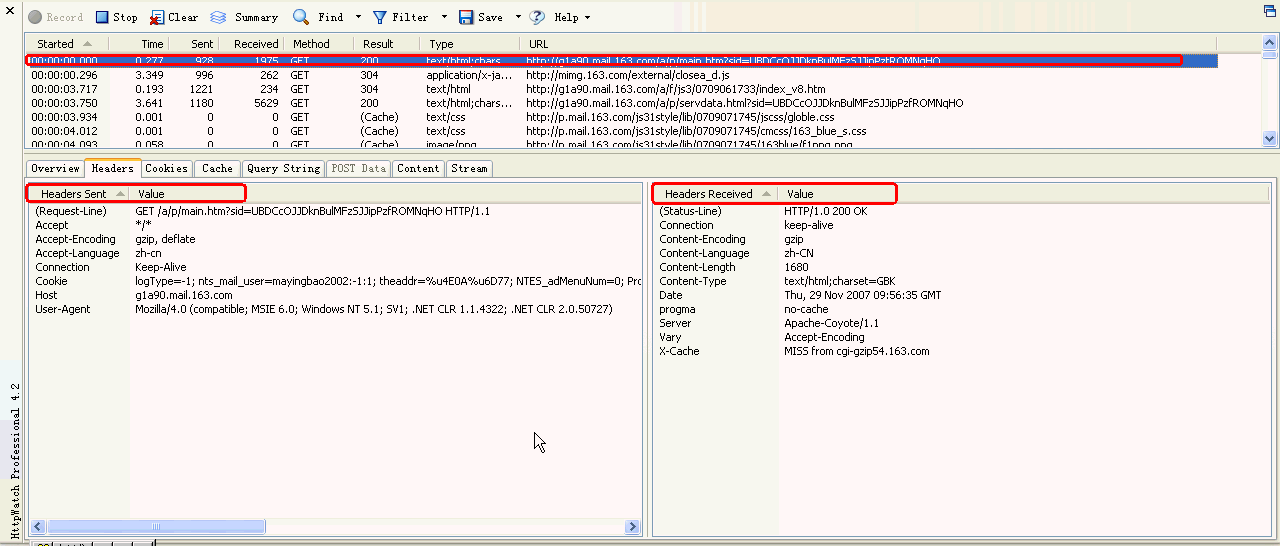Sort requests by the Started column header
Screen dimensions: 1280x546
point(60,44)
